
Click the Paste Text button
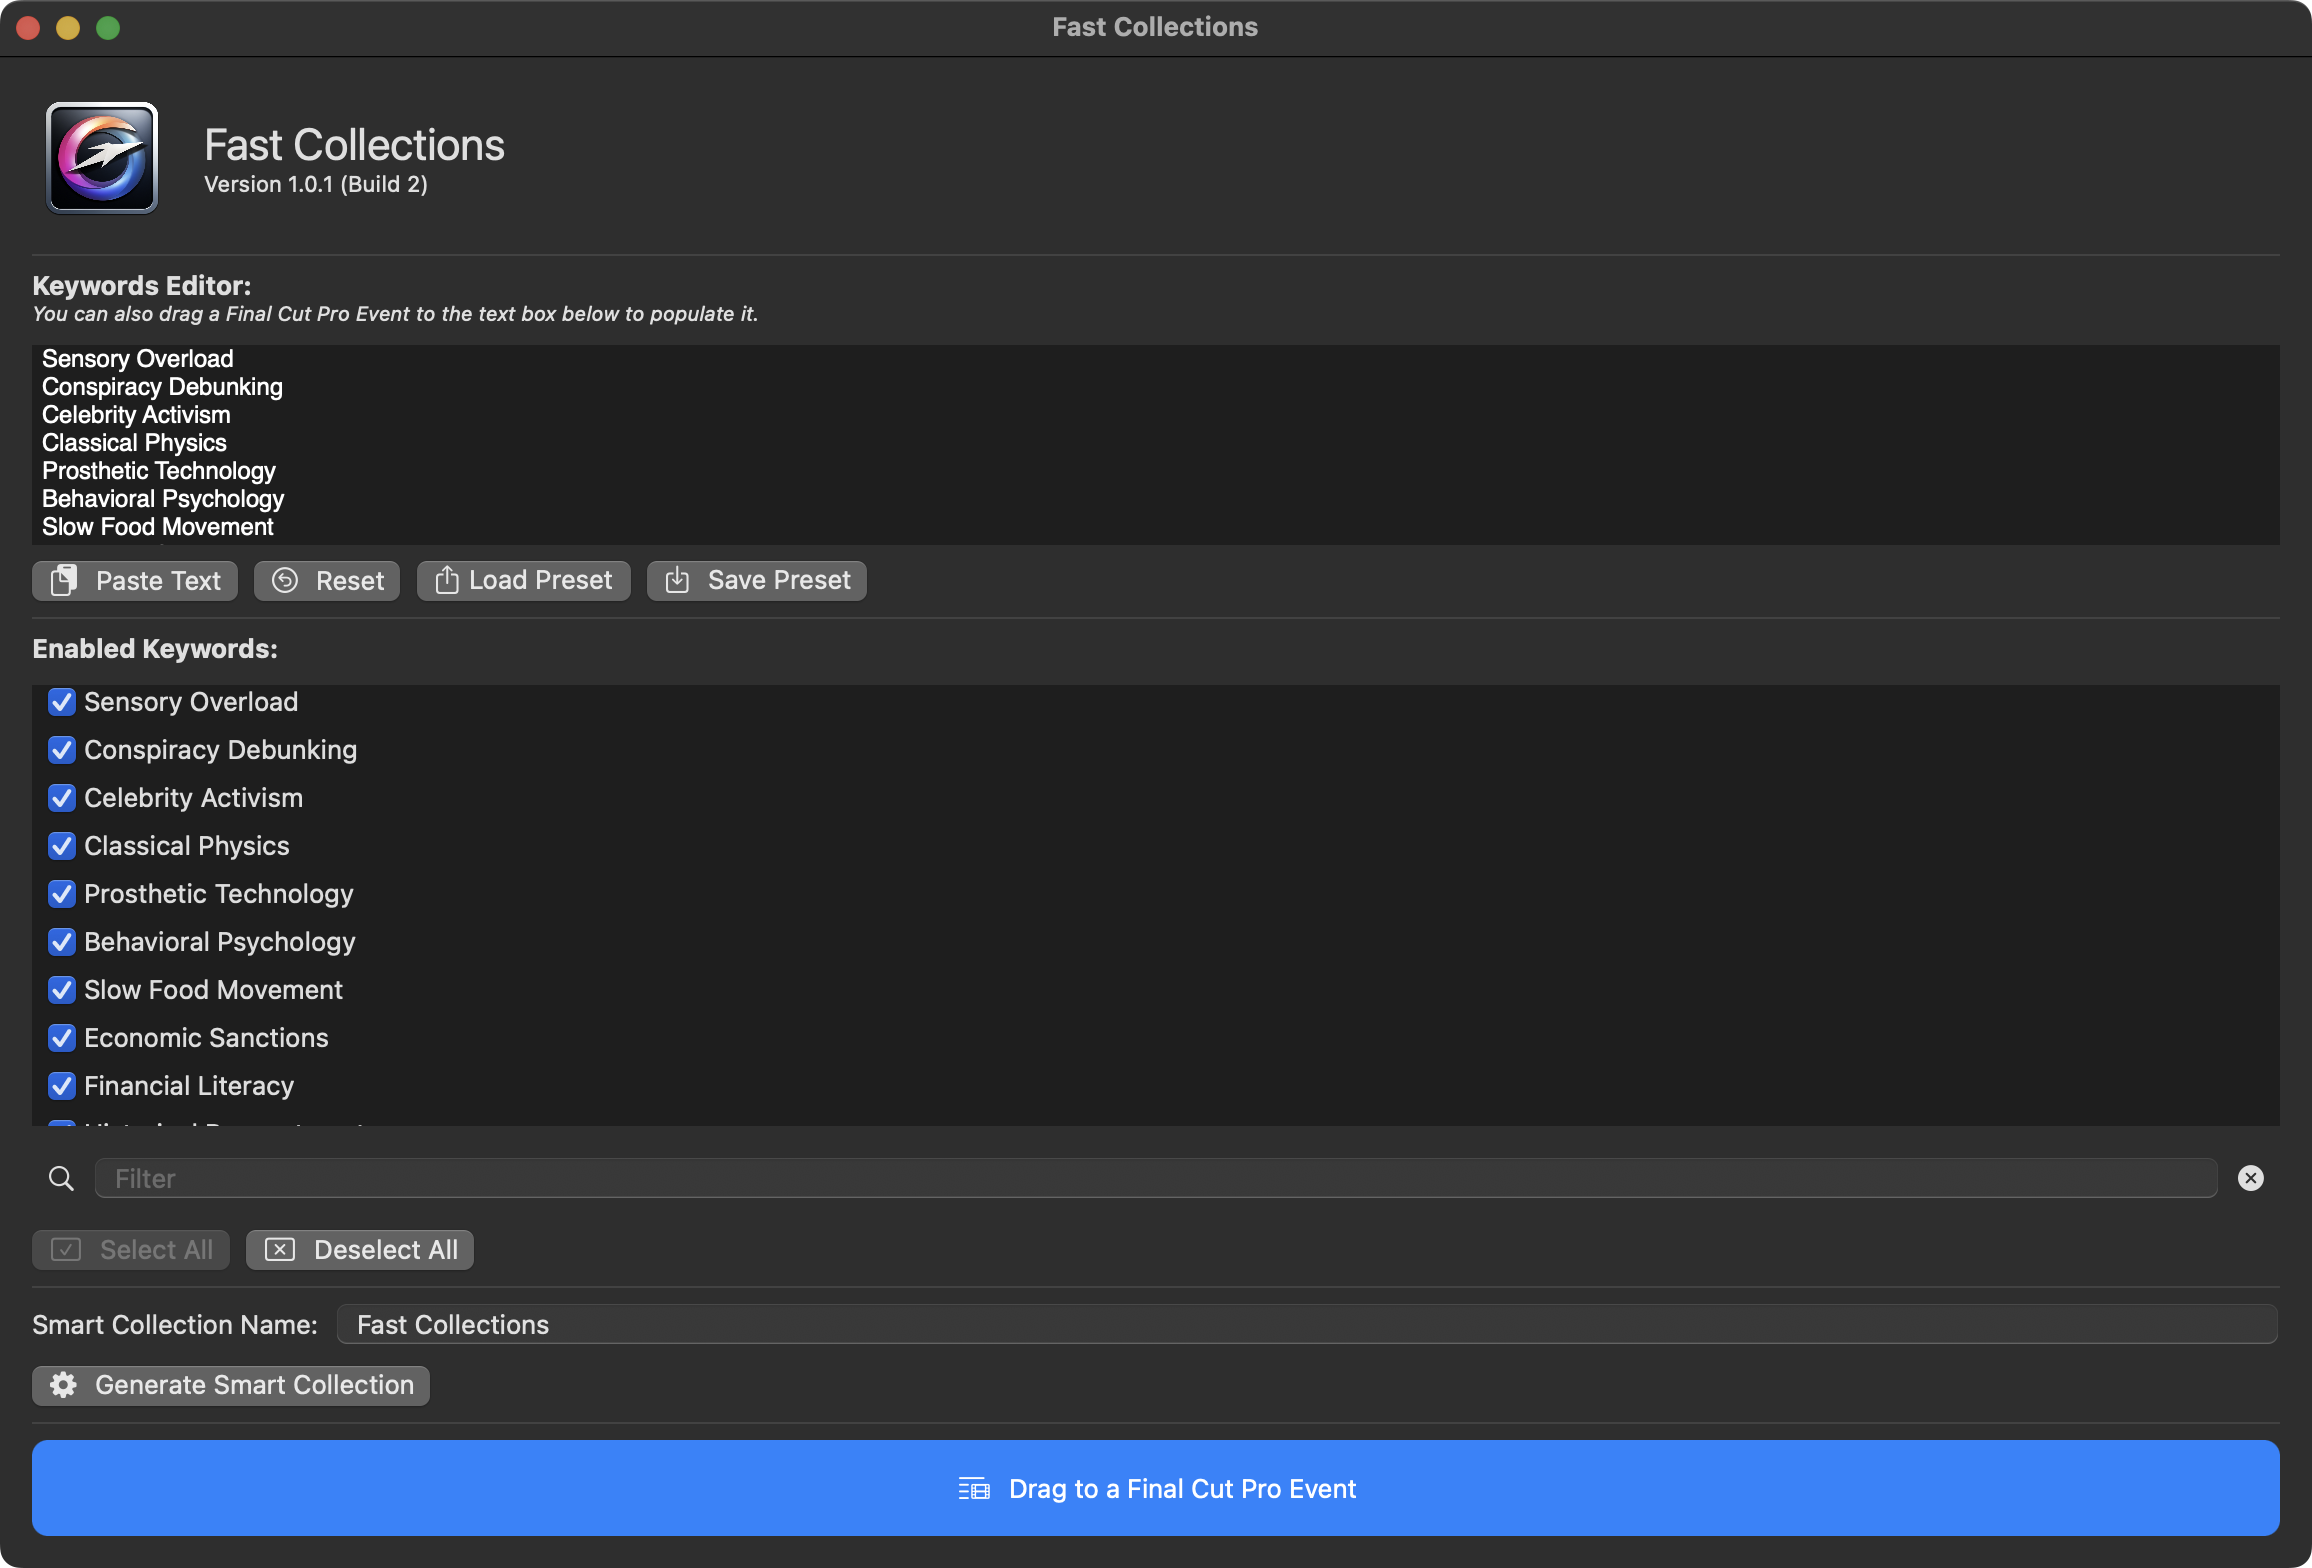click(135, 581)
